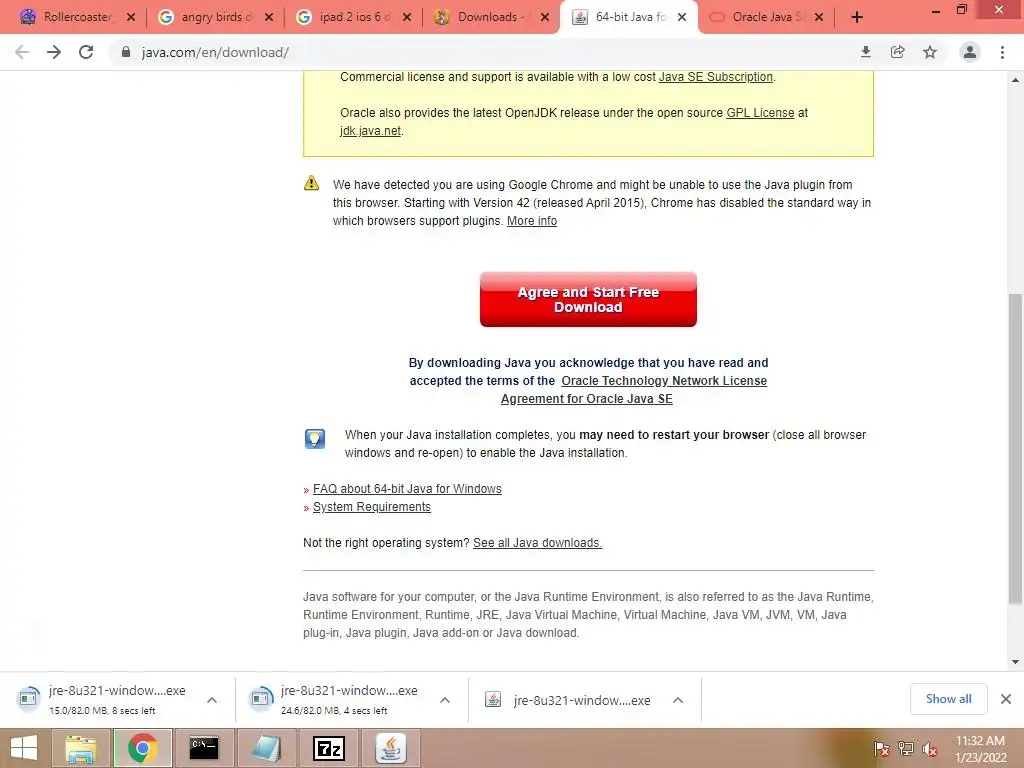Open the notepad-like taskbar icon
This screenshot has width=1024, height=768.
(266, 748)
